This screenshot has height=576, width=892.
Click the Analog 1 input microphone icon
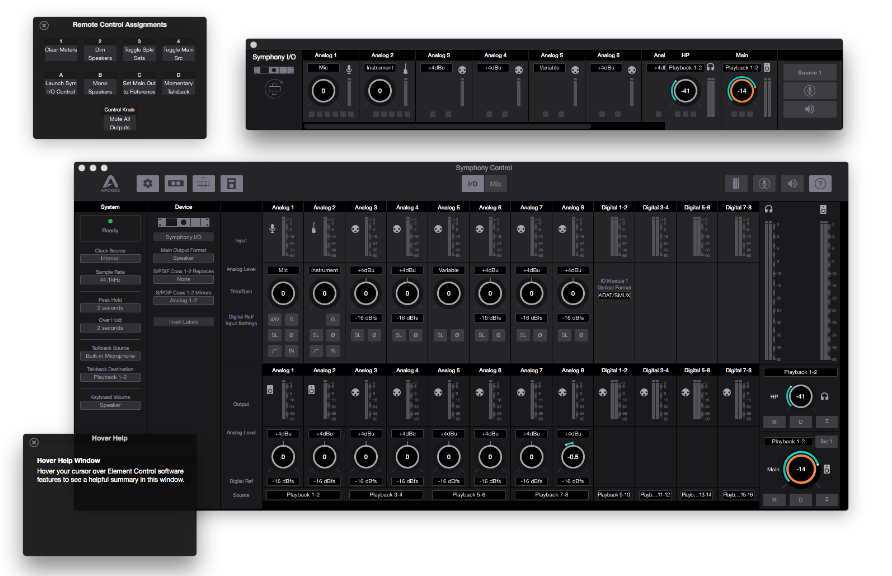(x=272, y=229)
